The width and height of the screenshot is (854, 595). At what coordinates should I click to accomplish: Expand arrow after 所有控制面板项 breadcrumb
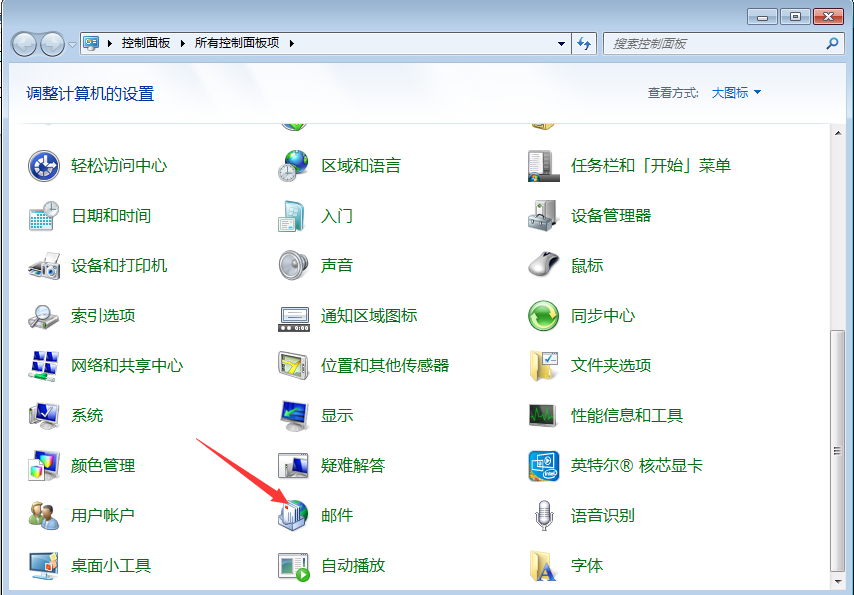tap(292, 43)
